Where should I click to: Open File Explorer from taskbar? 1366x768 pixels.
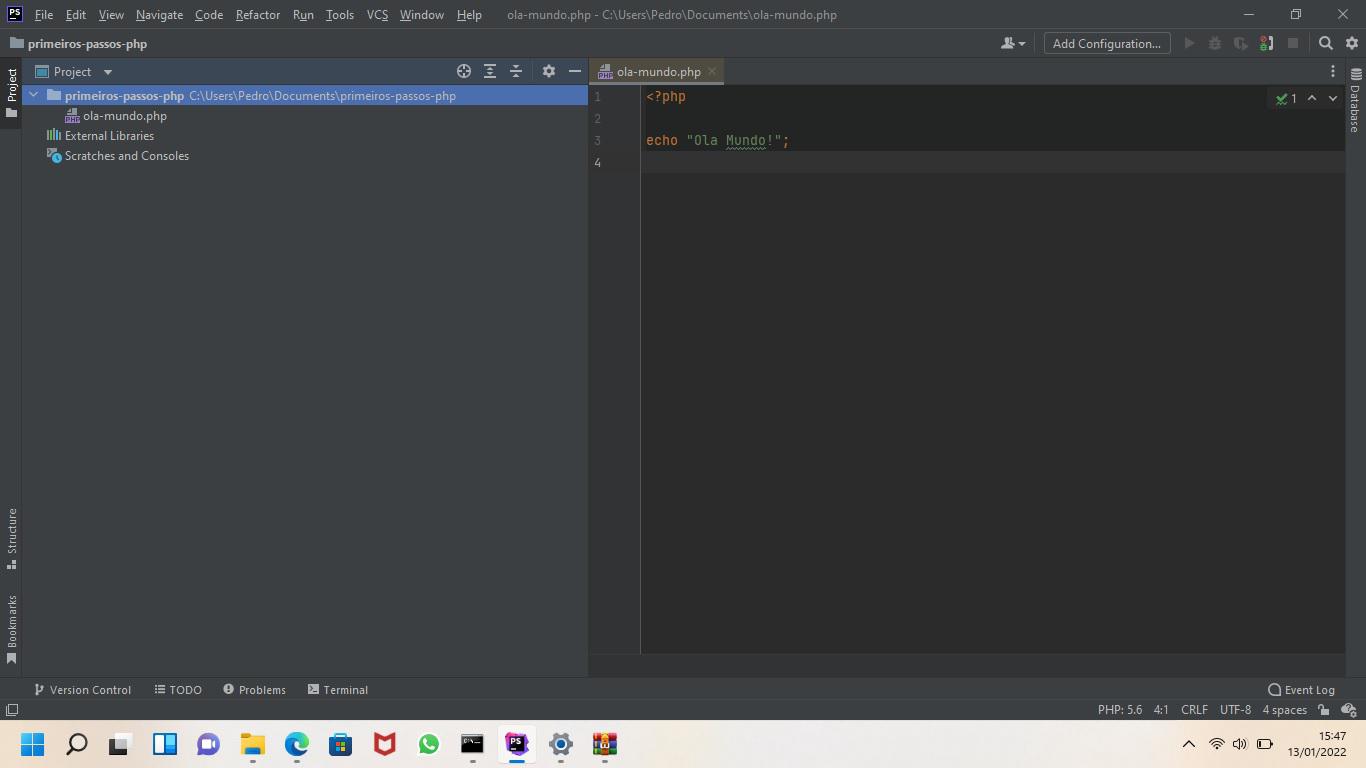[253, 744]
